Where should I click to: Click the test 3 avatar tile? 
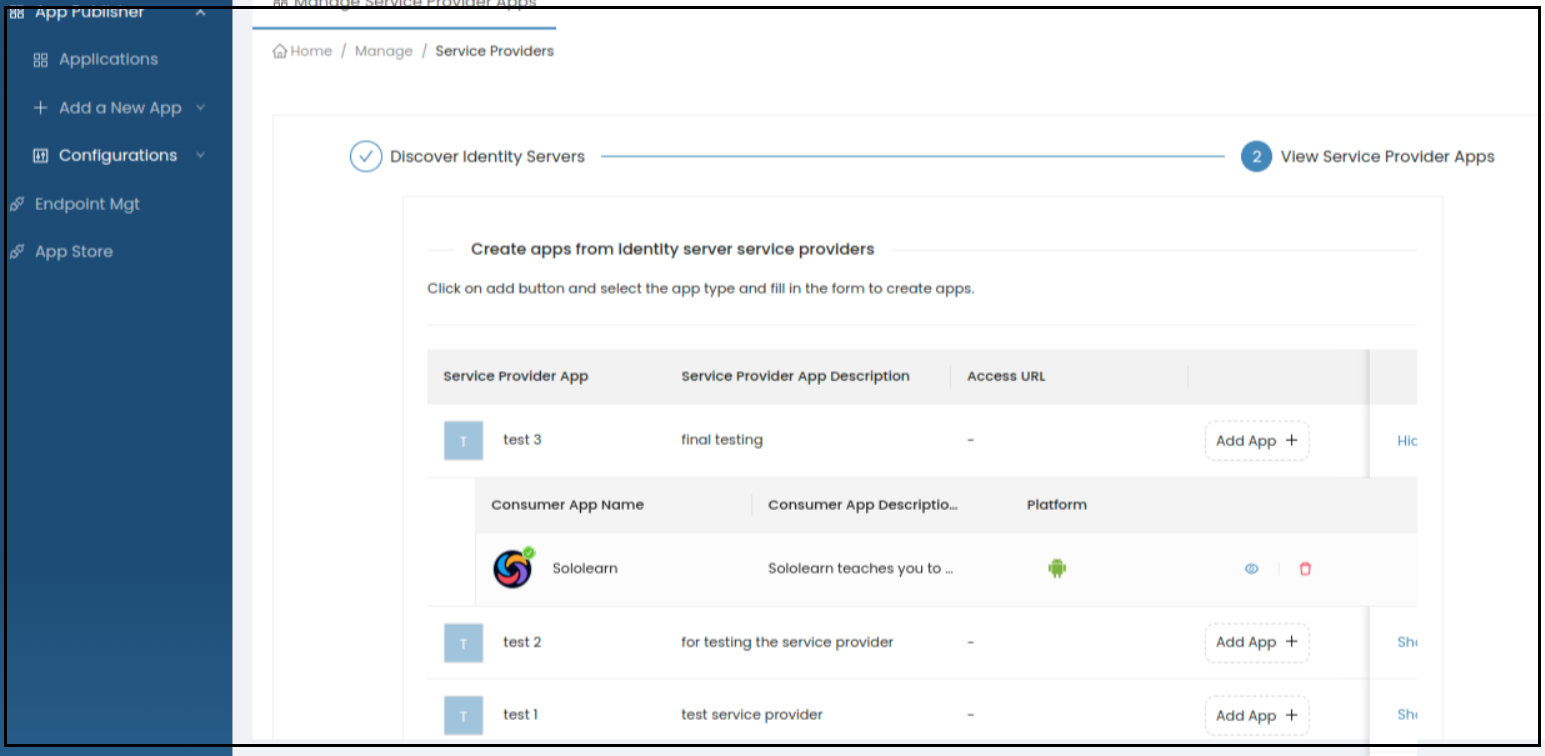(463, 441)
